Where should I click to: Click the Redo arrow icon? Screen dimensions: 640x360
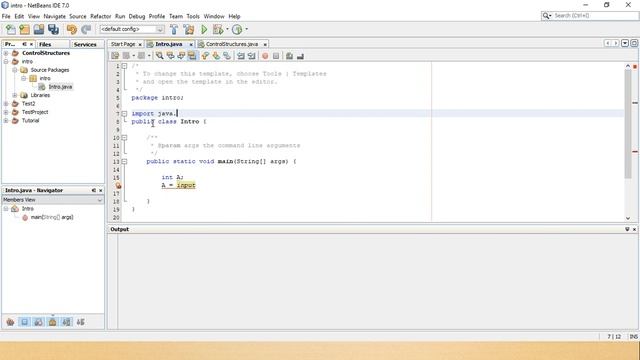point(86,29)
